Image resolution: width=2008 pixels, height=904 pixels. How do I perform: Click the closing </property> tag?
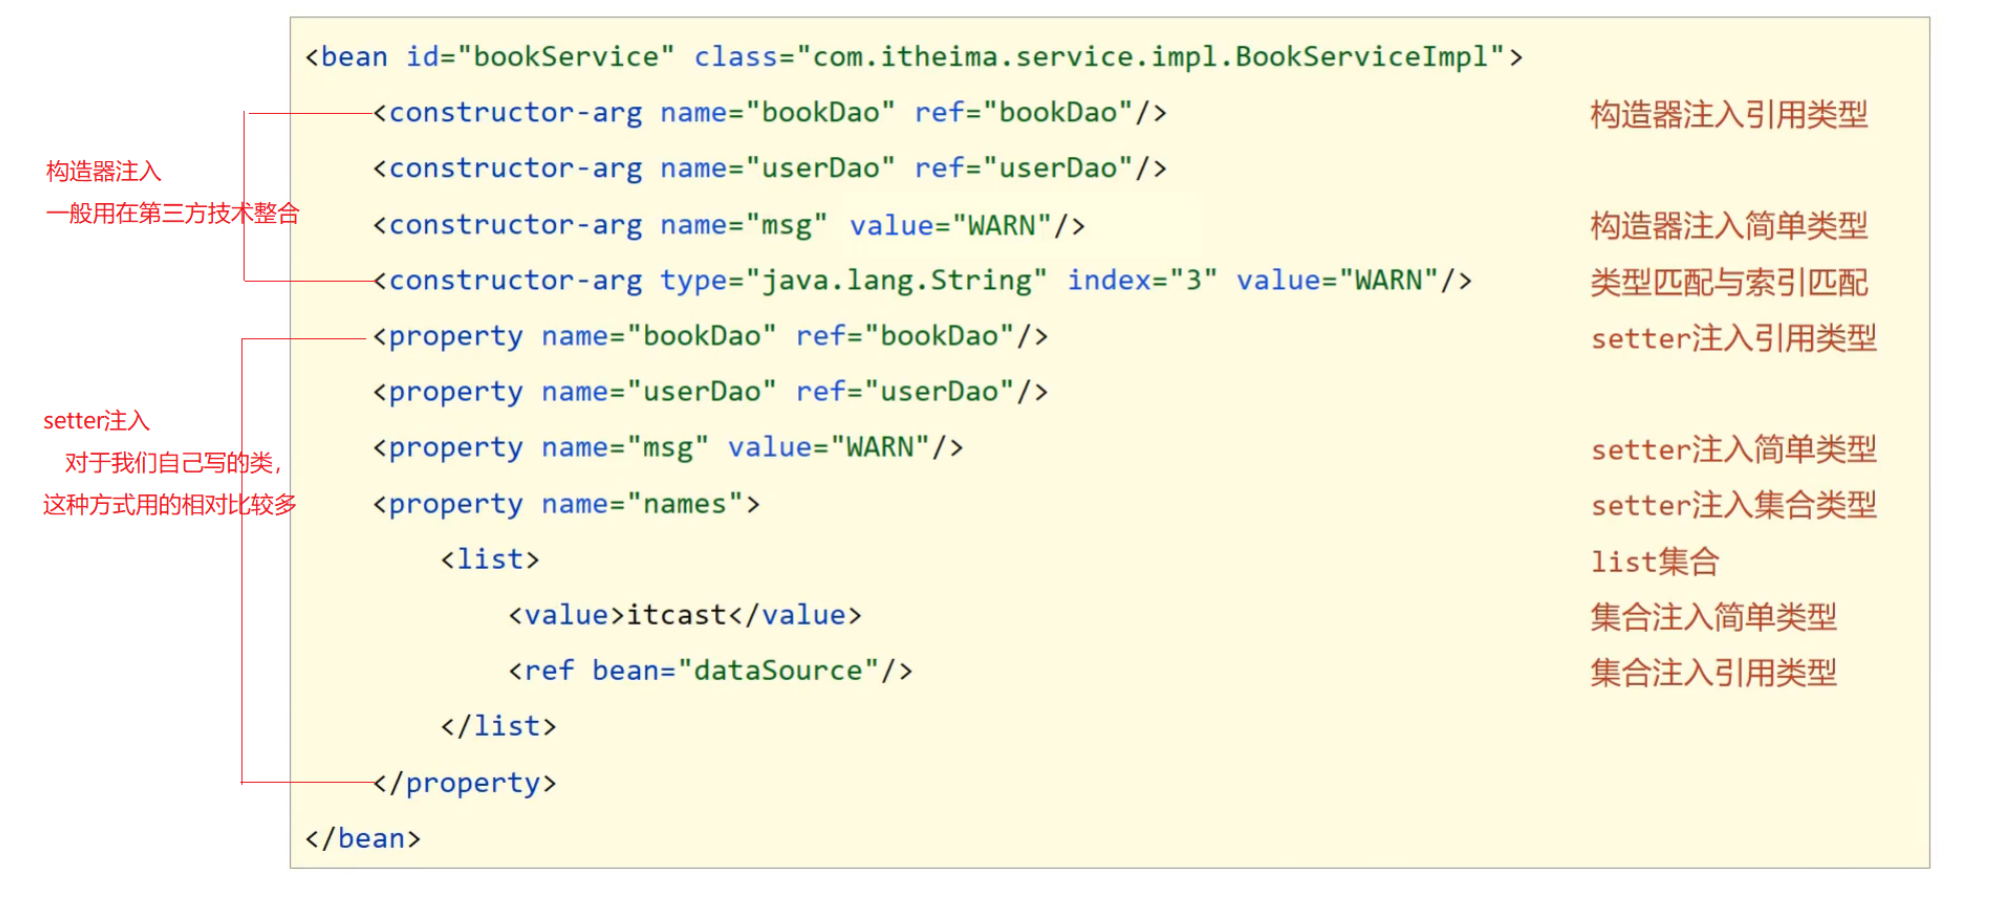(x=465, y=783)
